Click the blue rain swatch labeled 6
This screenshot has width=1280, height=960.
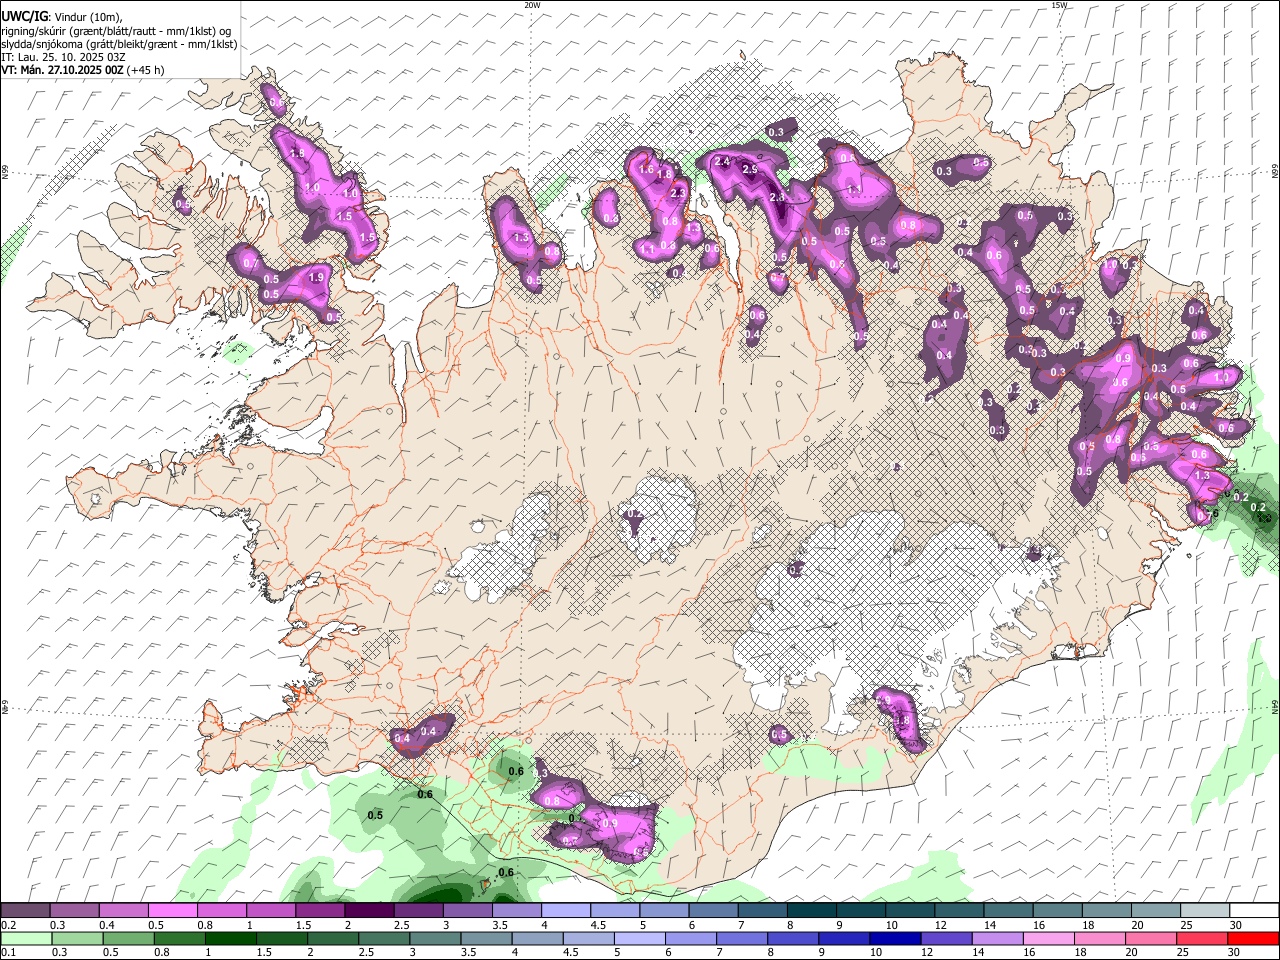click(690, 939)
